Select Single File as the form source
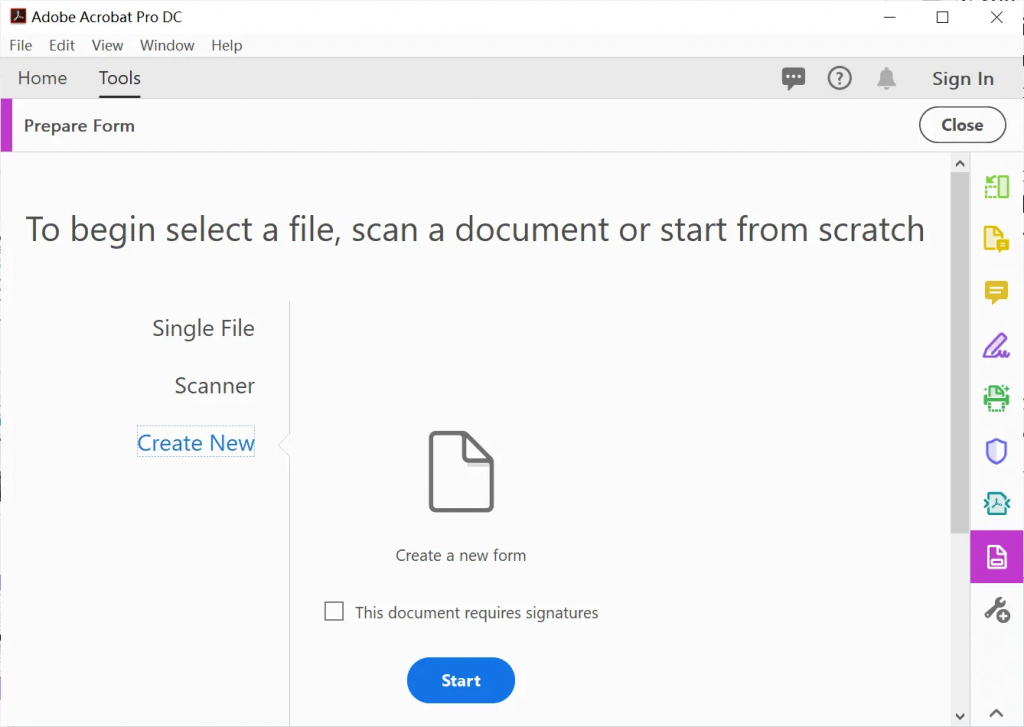Viewport: 1024px width, 727px height. [203, 328]
